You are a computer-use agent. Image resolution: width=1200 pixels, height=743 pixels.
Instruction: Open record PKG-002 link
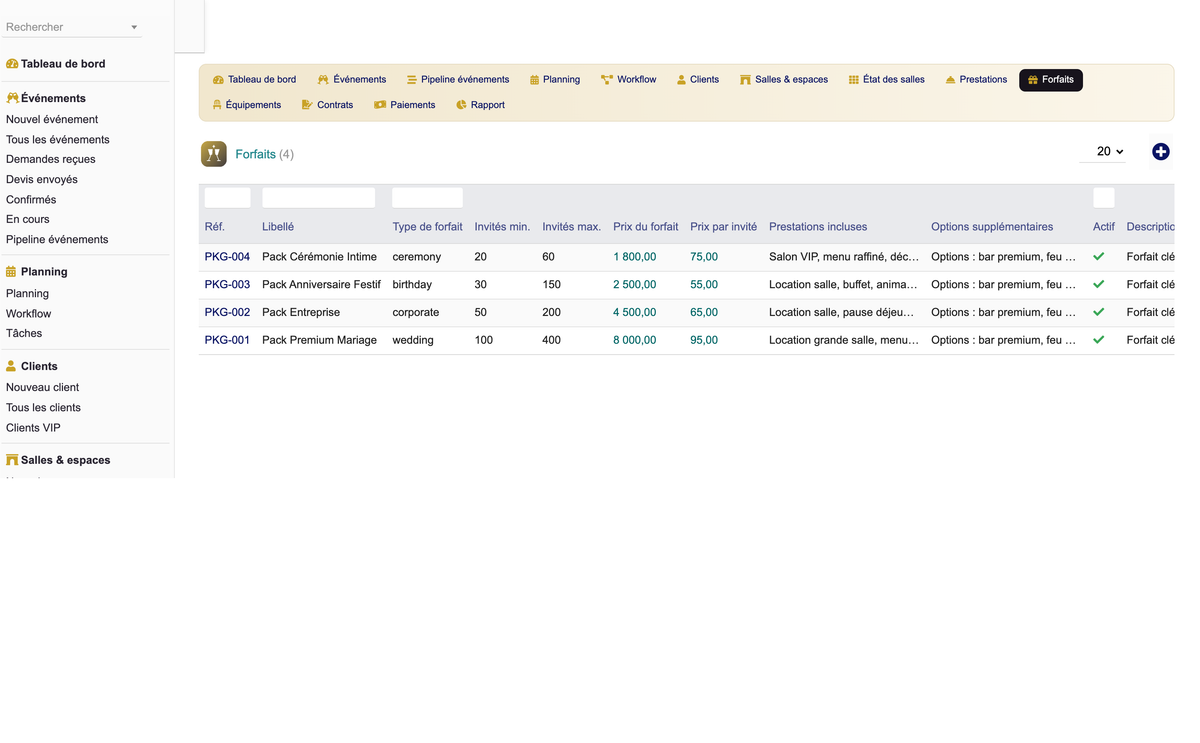tap(228, 313)
